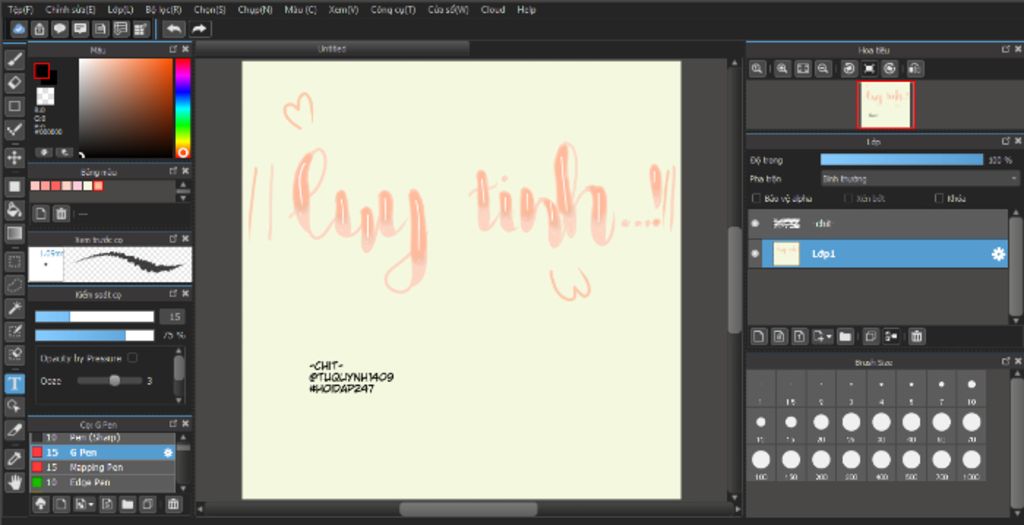The width and height of the screenshot is (1024, 525).
Task: Open Lớp1 layer settings gear
Action: [998, 254]
